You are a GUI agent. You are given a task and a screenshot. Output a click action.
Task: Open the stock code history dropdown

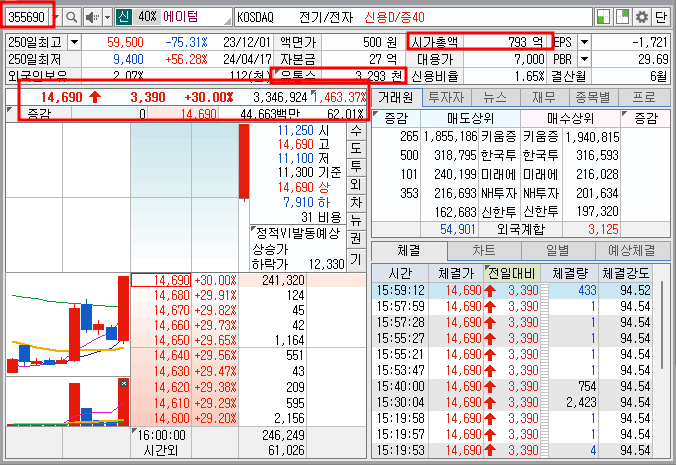(x=56, y=17)
